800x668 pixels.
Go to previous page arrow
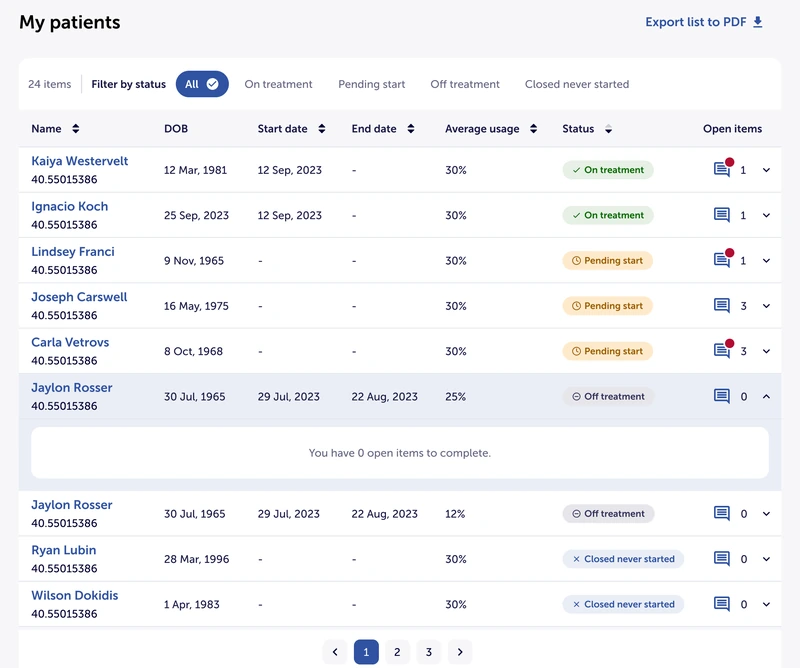point(335,652)
